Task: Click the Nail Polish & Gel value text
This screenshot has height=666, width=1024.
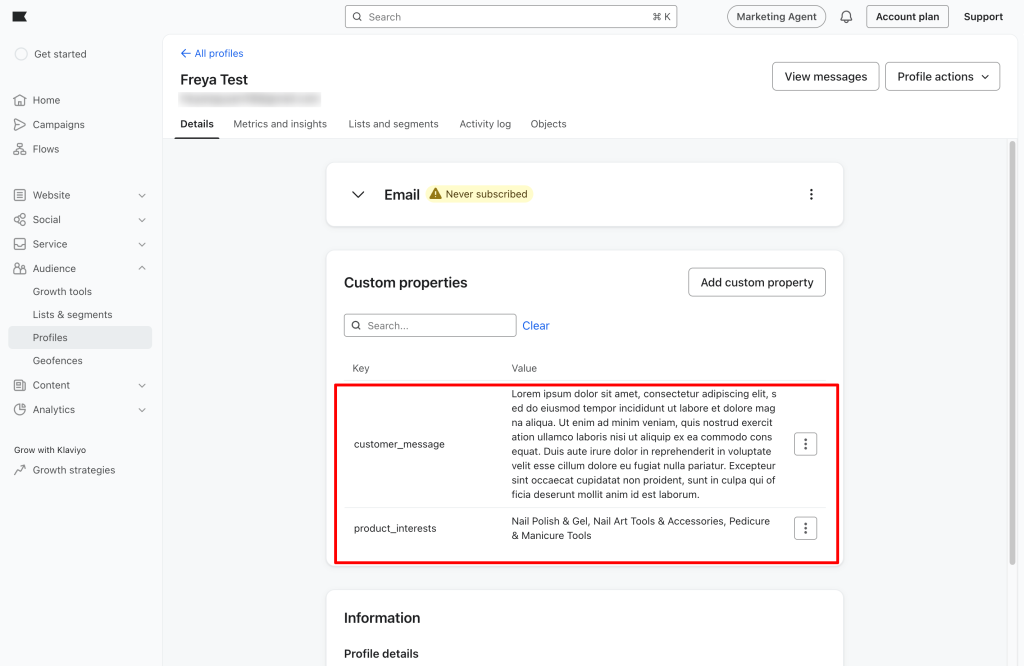Action: pos(641,528)
